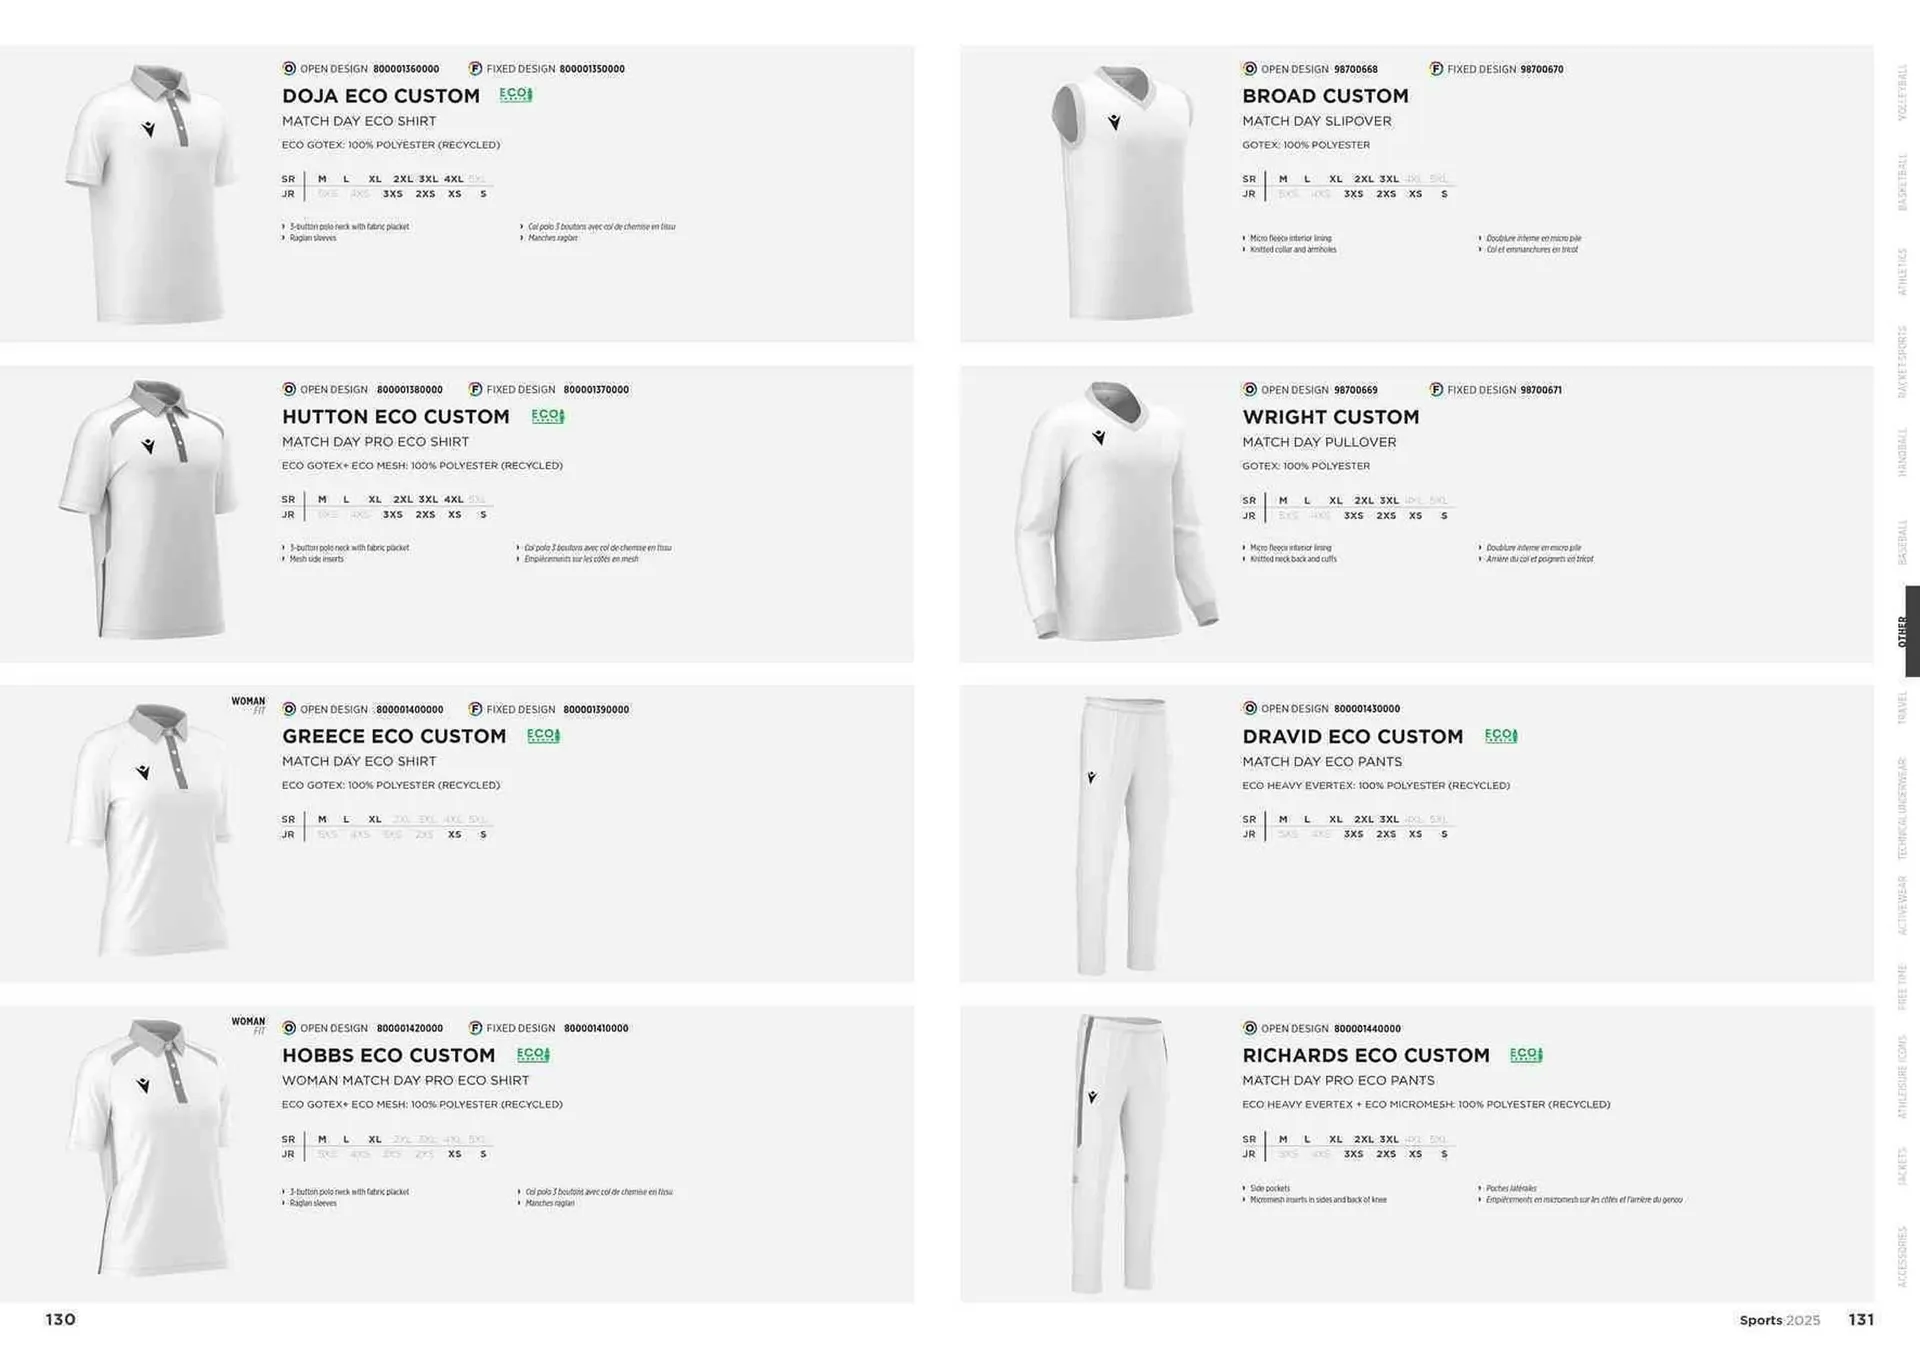Open the Wright Custom product title
Viewport: 1920px width, 1348px height.
[1331, 417]
